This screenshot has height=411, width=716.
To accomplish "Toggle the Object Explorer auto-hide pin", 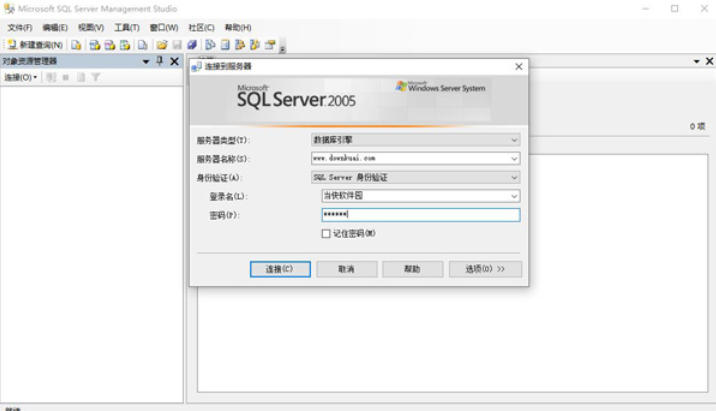I will click(159, 61).
